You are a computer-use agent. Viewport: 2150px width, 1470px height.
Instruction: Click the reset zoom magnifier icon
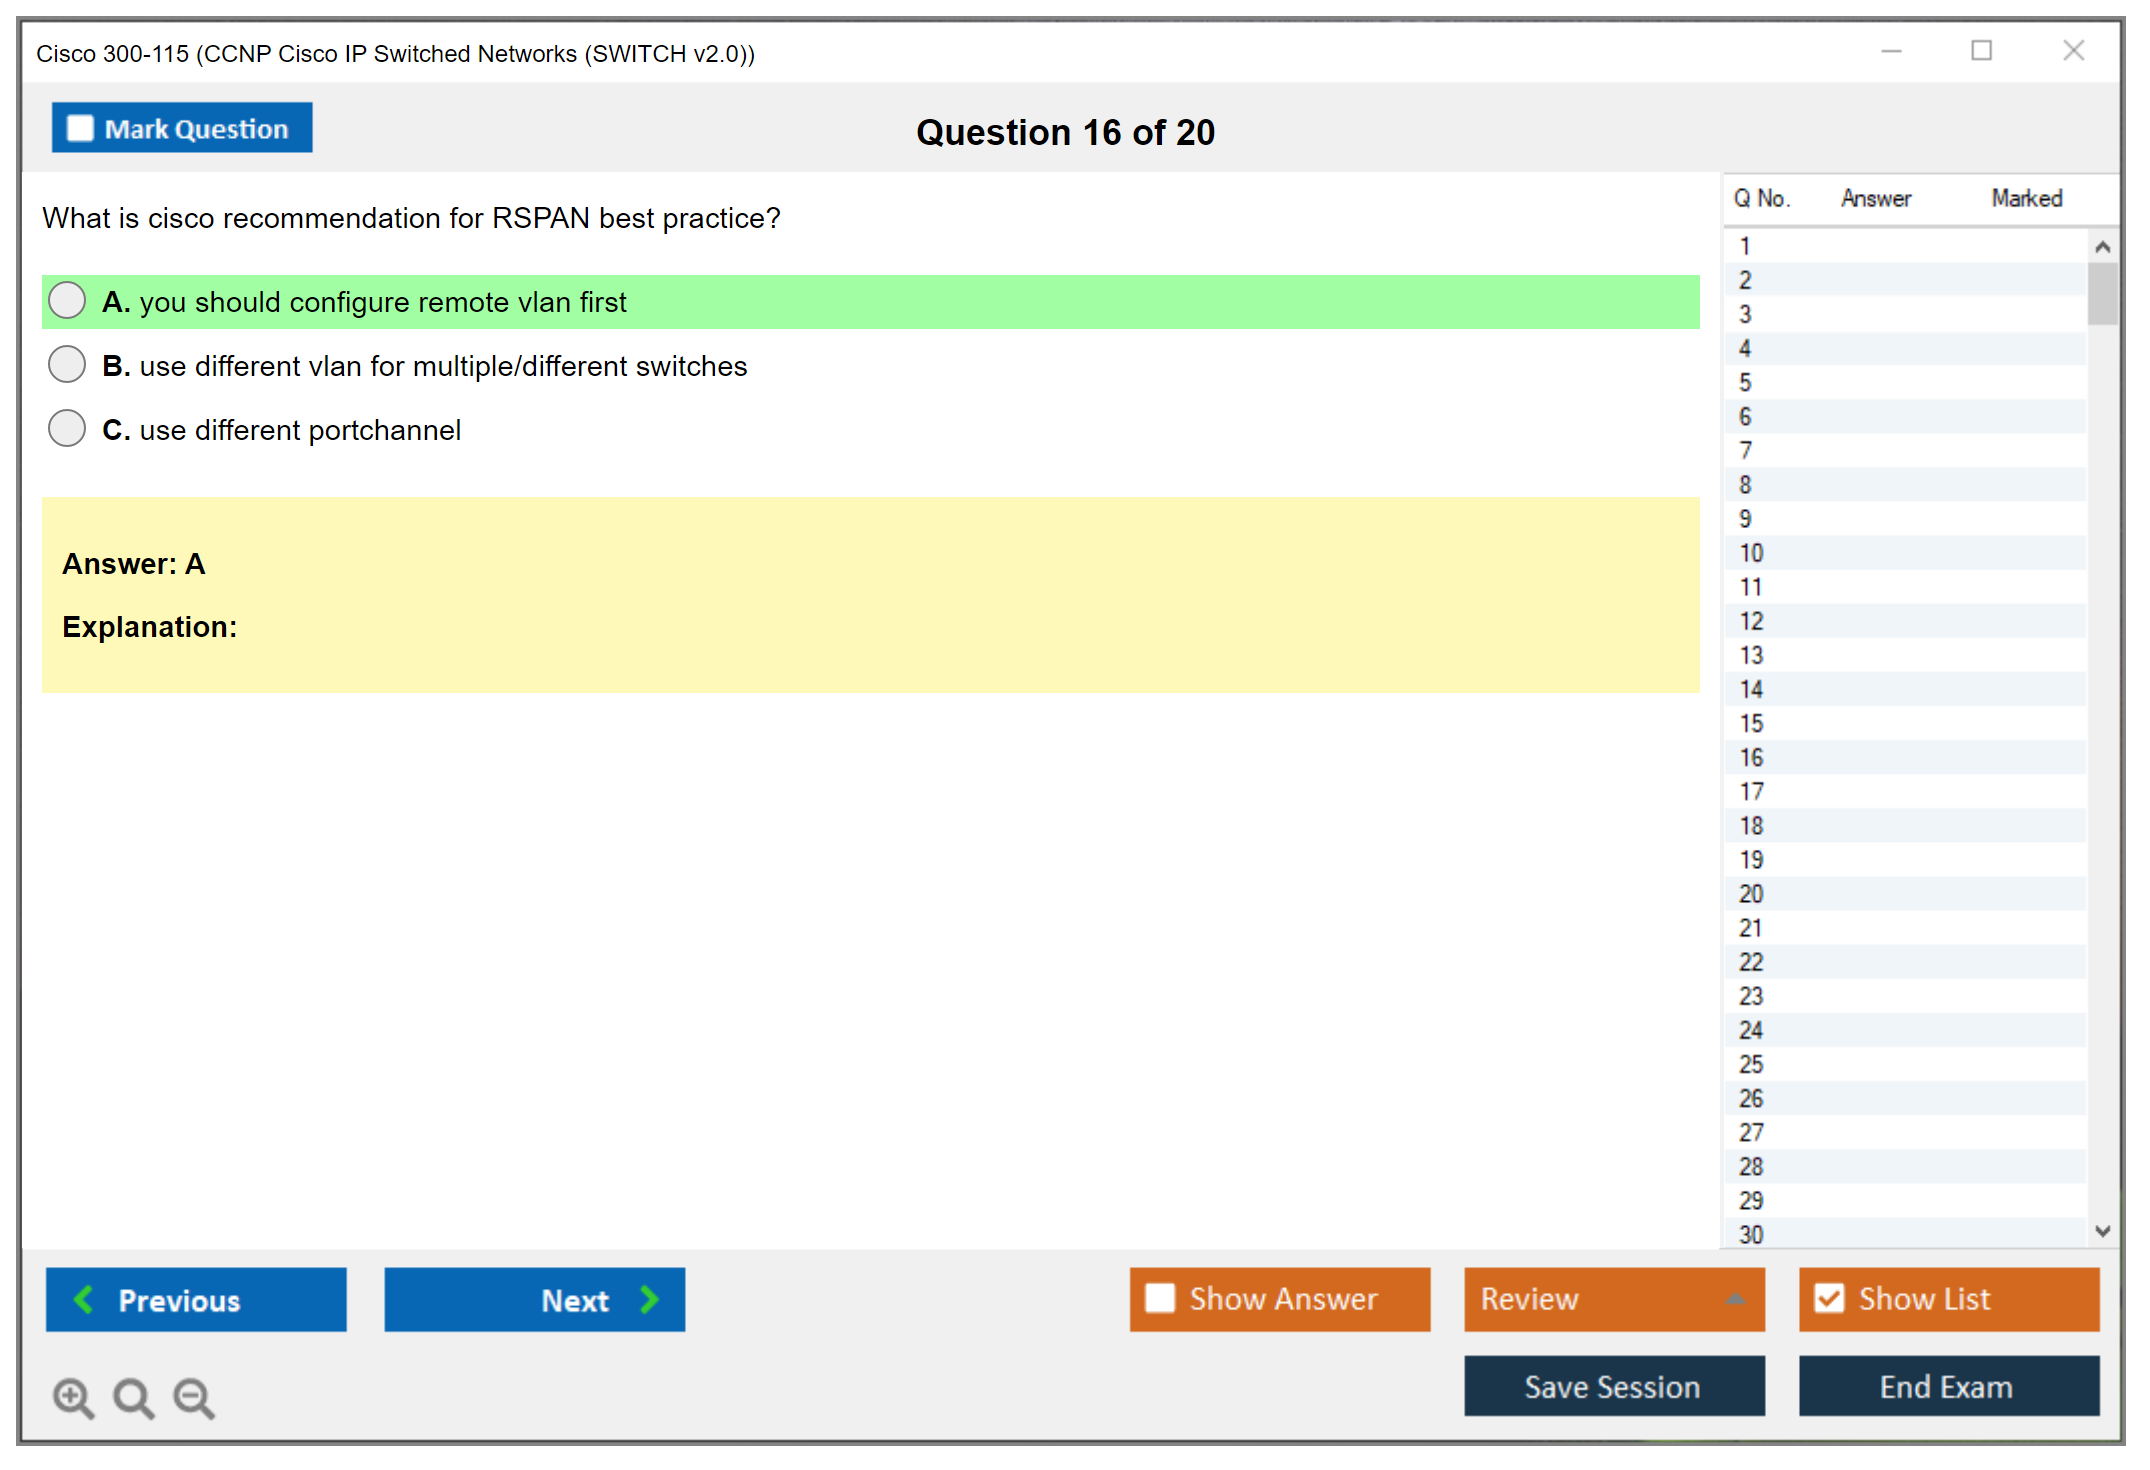pyautogui.click(x=133, y=1397)
